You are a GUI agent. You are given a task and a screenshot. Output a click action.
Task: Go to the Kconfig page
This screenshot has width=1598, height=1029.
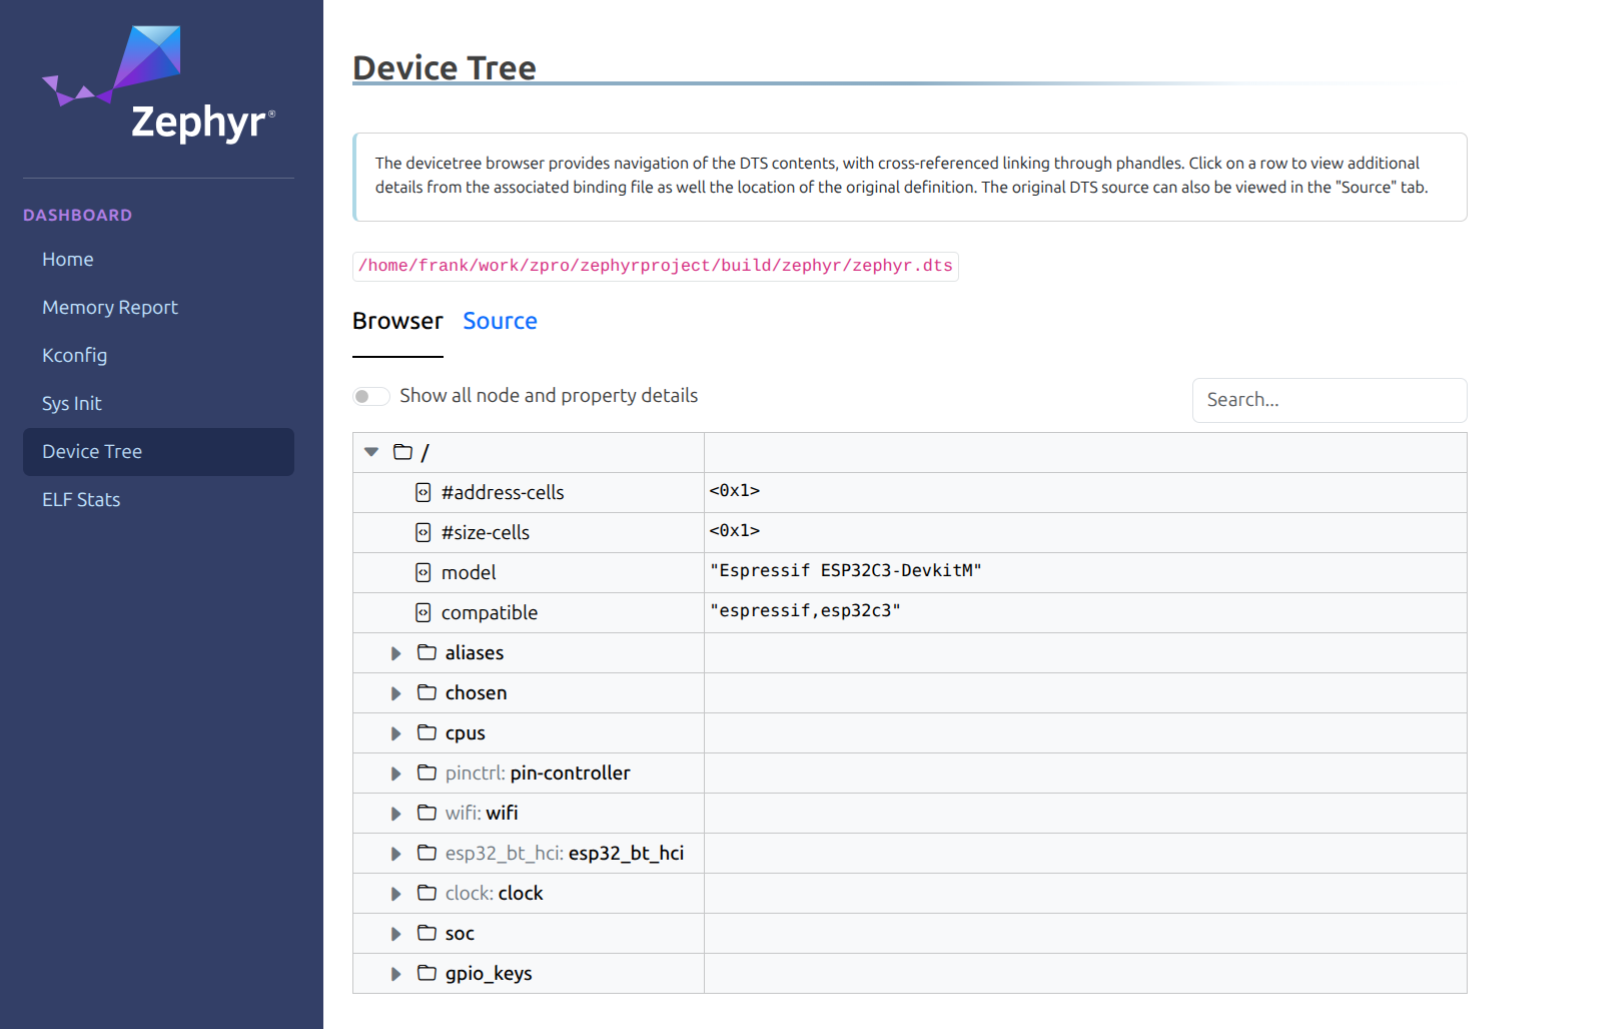pos(74,355)
